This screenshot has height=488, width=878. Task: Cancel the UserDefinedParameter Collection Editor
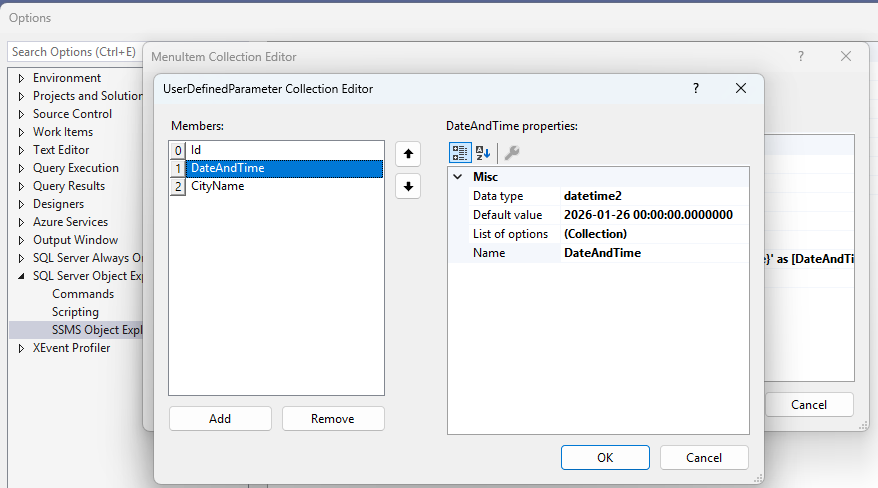(704, 458)
